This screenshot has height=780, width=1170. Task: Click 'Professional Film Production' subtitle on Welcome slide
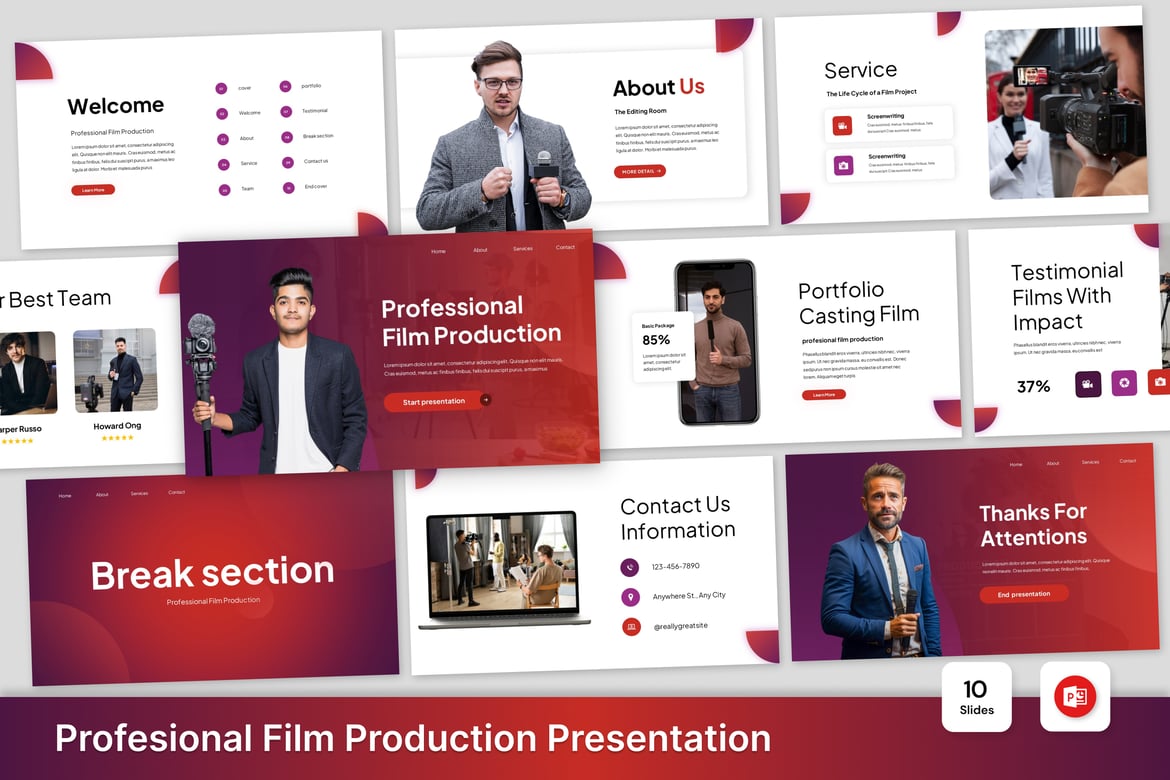click(112, 132)
